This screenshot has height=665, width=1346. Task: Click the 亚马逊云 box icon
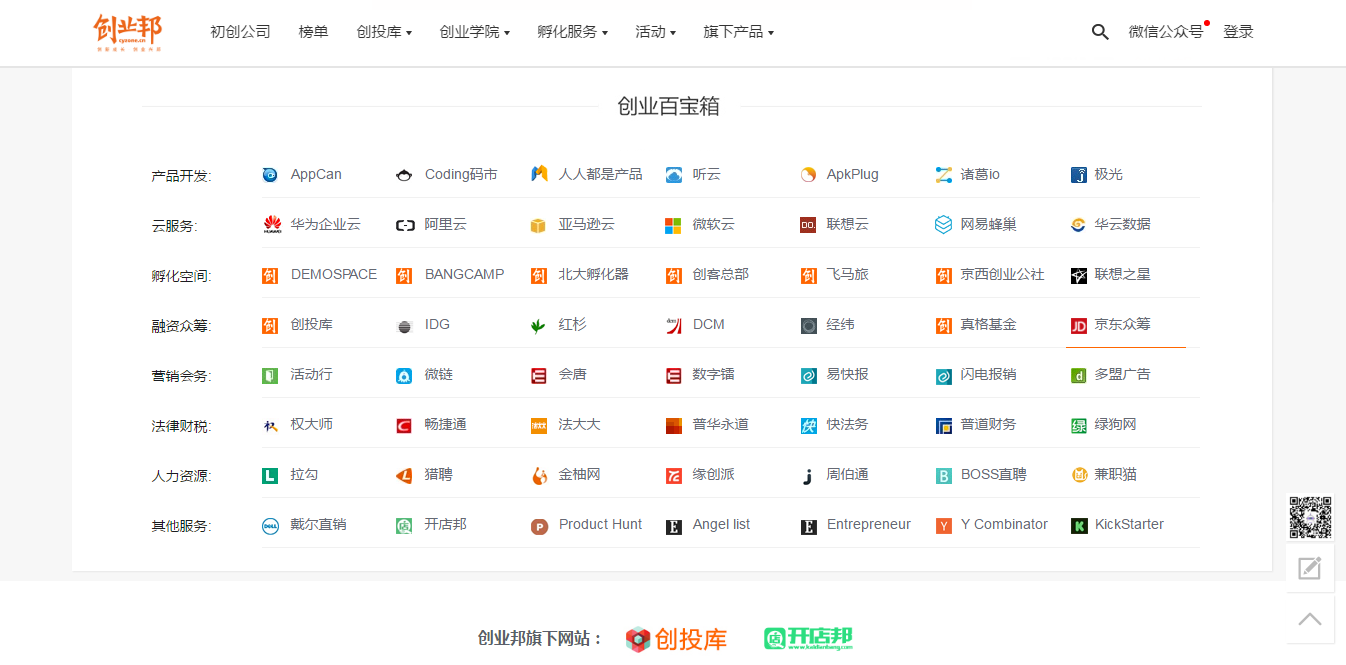pos(538,225)
